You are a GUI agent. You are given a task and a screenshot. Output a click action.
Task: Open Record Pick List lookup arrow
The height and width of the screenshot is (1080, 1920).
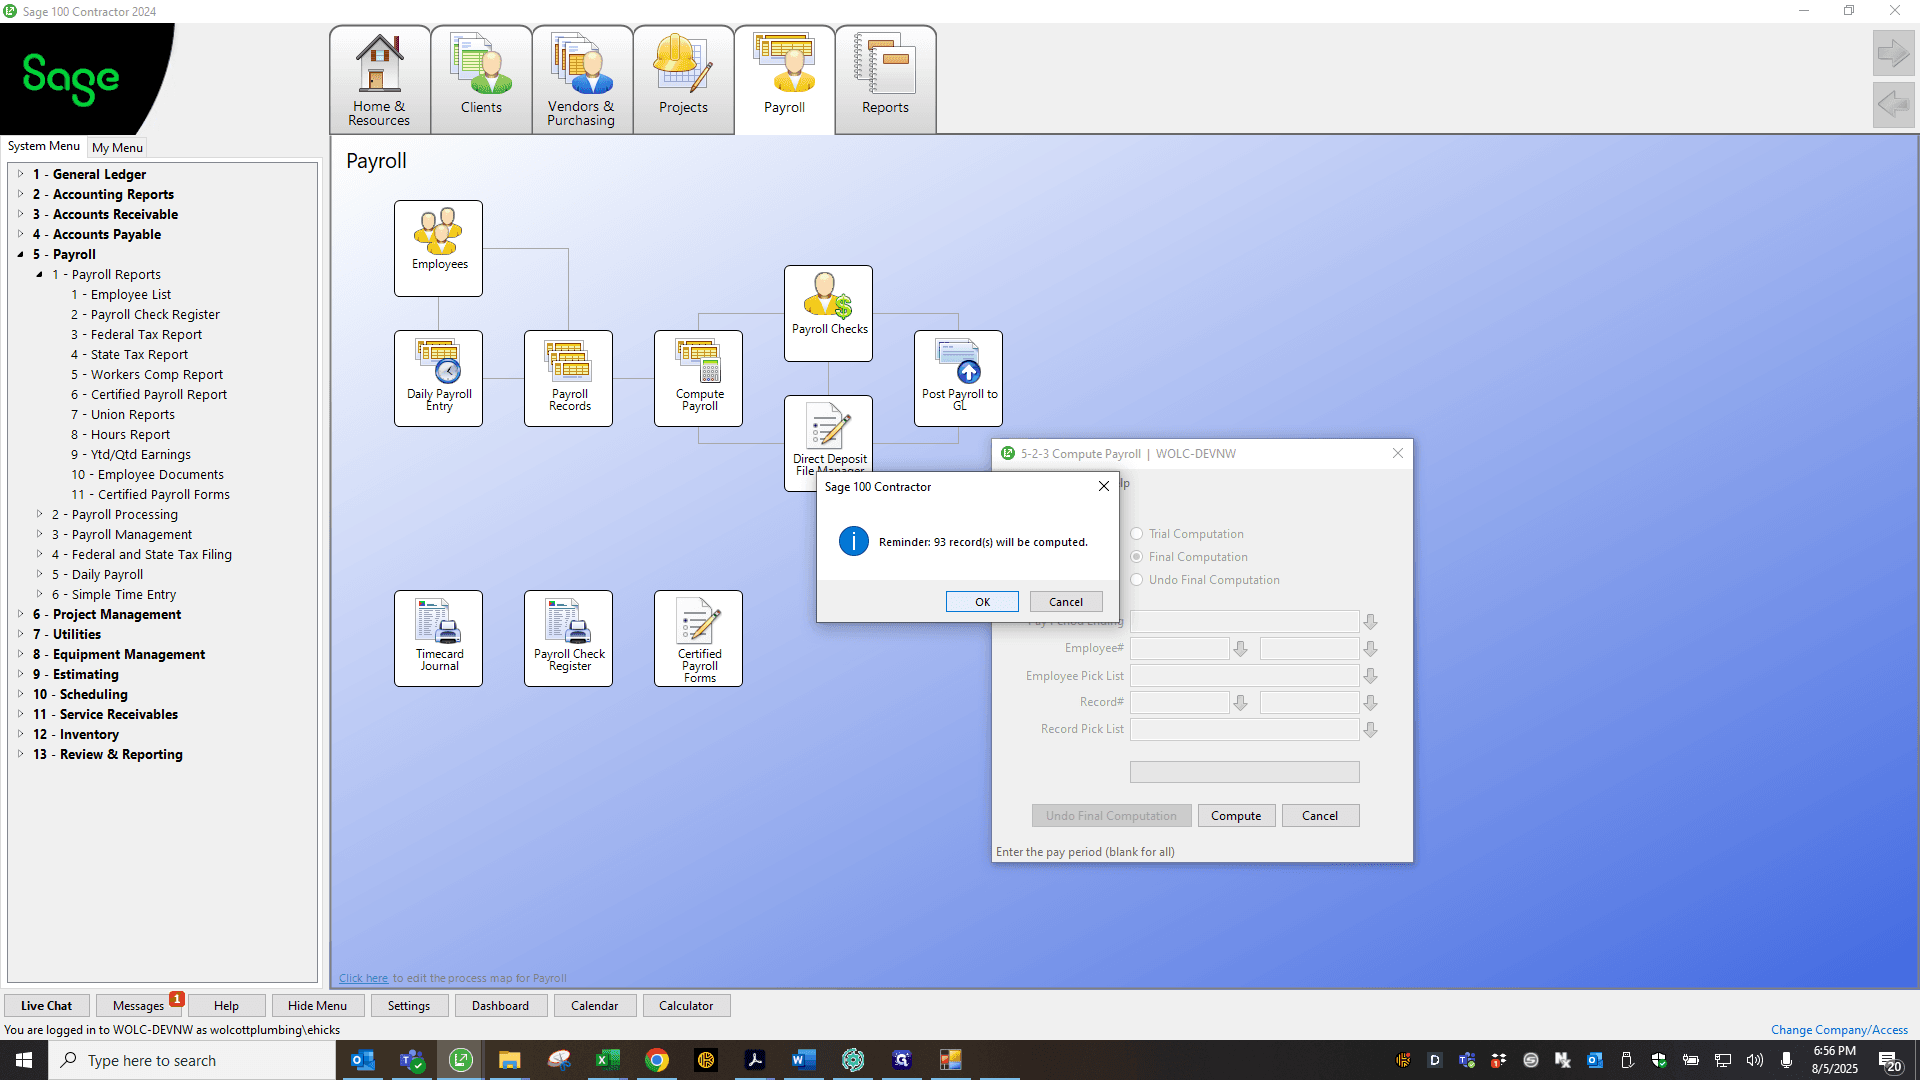(x=1371, y=730)
